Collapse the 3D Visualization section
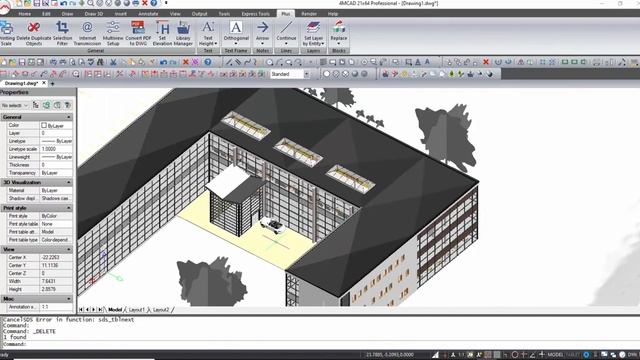Screen dimensions: 640x360 pyautogui.click(x=69, y=182)
